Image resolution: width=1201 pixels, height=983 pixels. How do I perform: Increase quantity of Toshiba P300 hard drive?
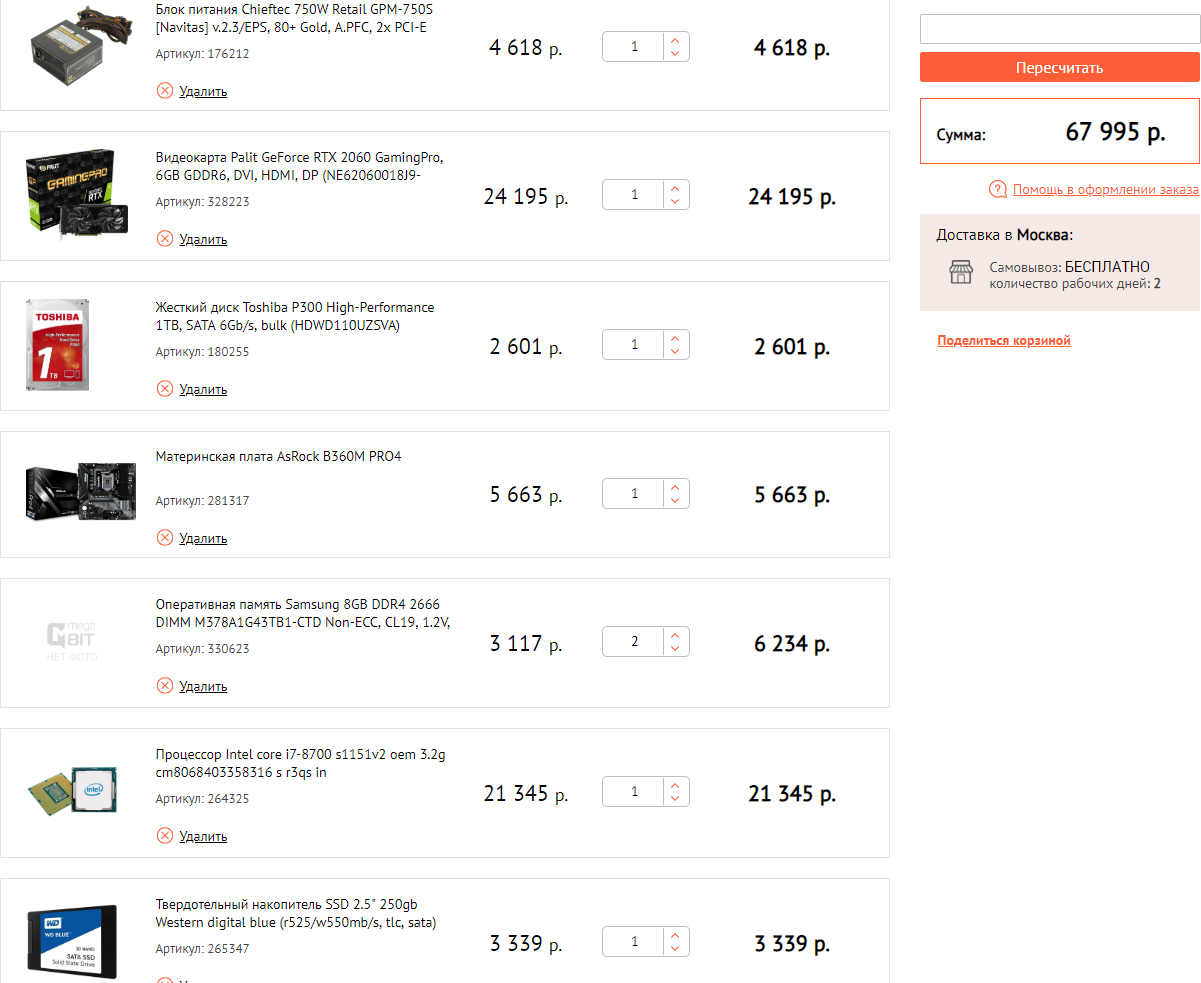pos(675,338)
